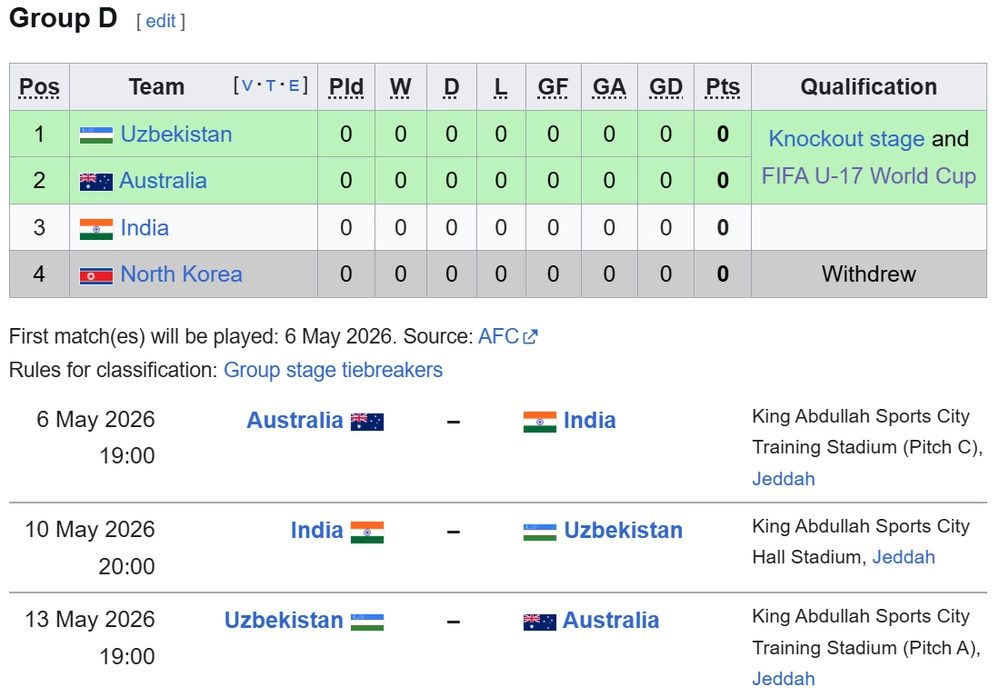The width and height of the screenshot is (1000, 697).
Task: Click the North Korea flag icon
Action: (96, 275)
